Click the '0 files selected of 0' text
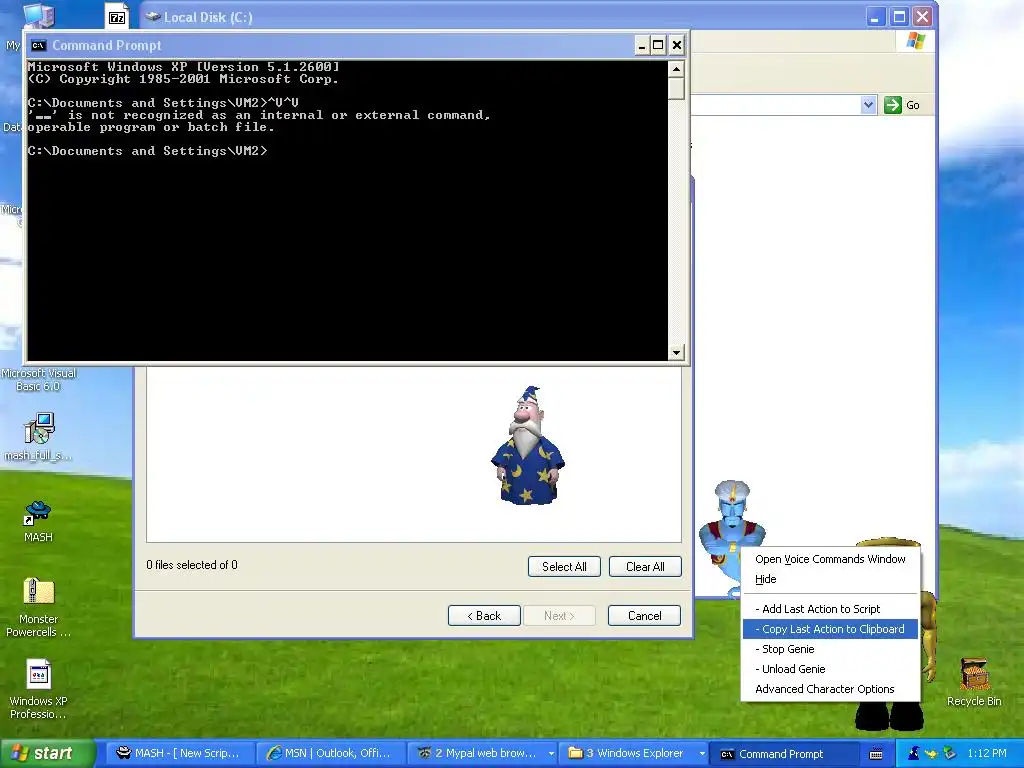Viewport: 1024px width, 768px height. pos(192,565)
